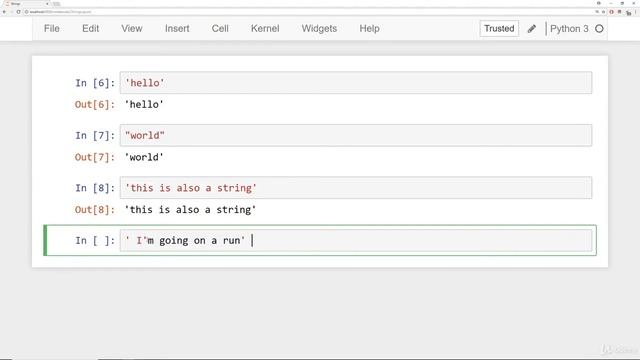This screenshot has width=640, height=360.
Task: Click into the 'this is also a string' cell
Action: [356, 188]
